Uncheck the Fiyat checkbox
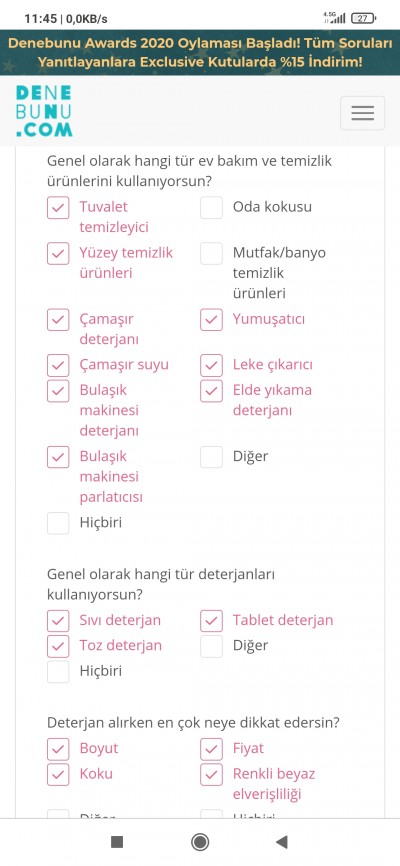The width and height of the screenshot is (400, 866). [x=211, y=749]
